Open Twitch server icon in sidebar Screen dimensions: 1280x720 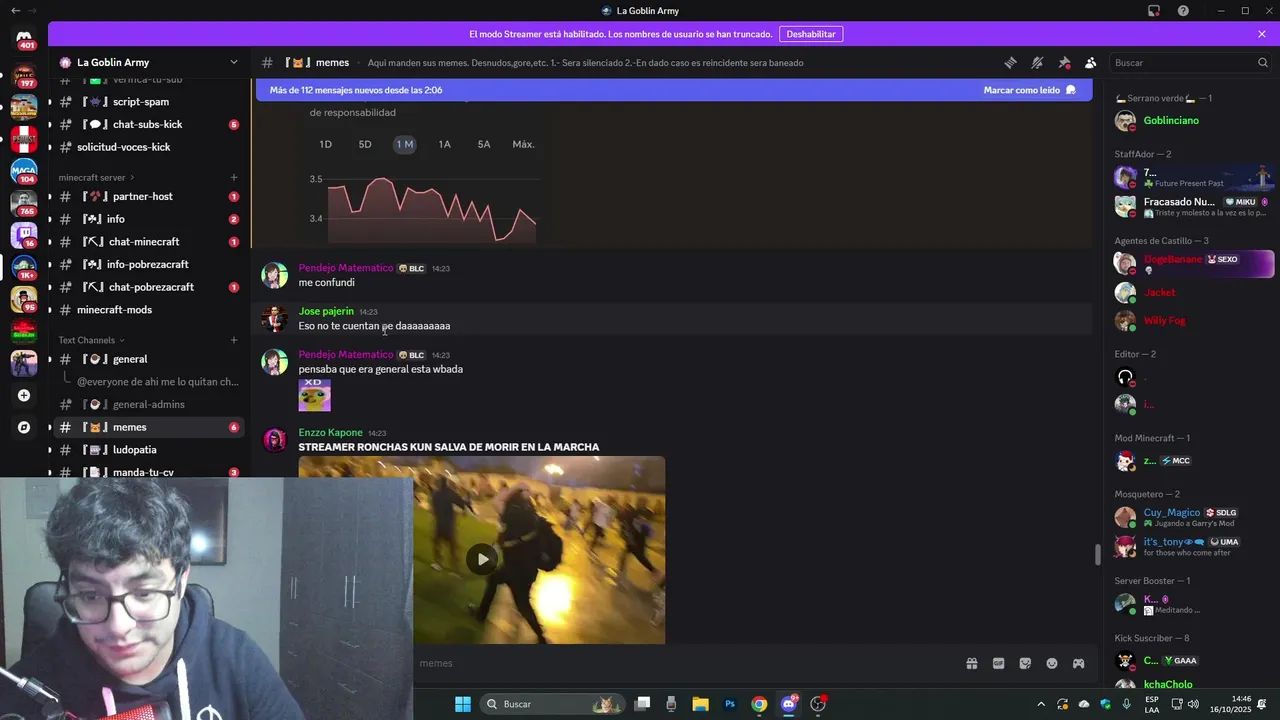[24, 235]
